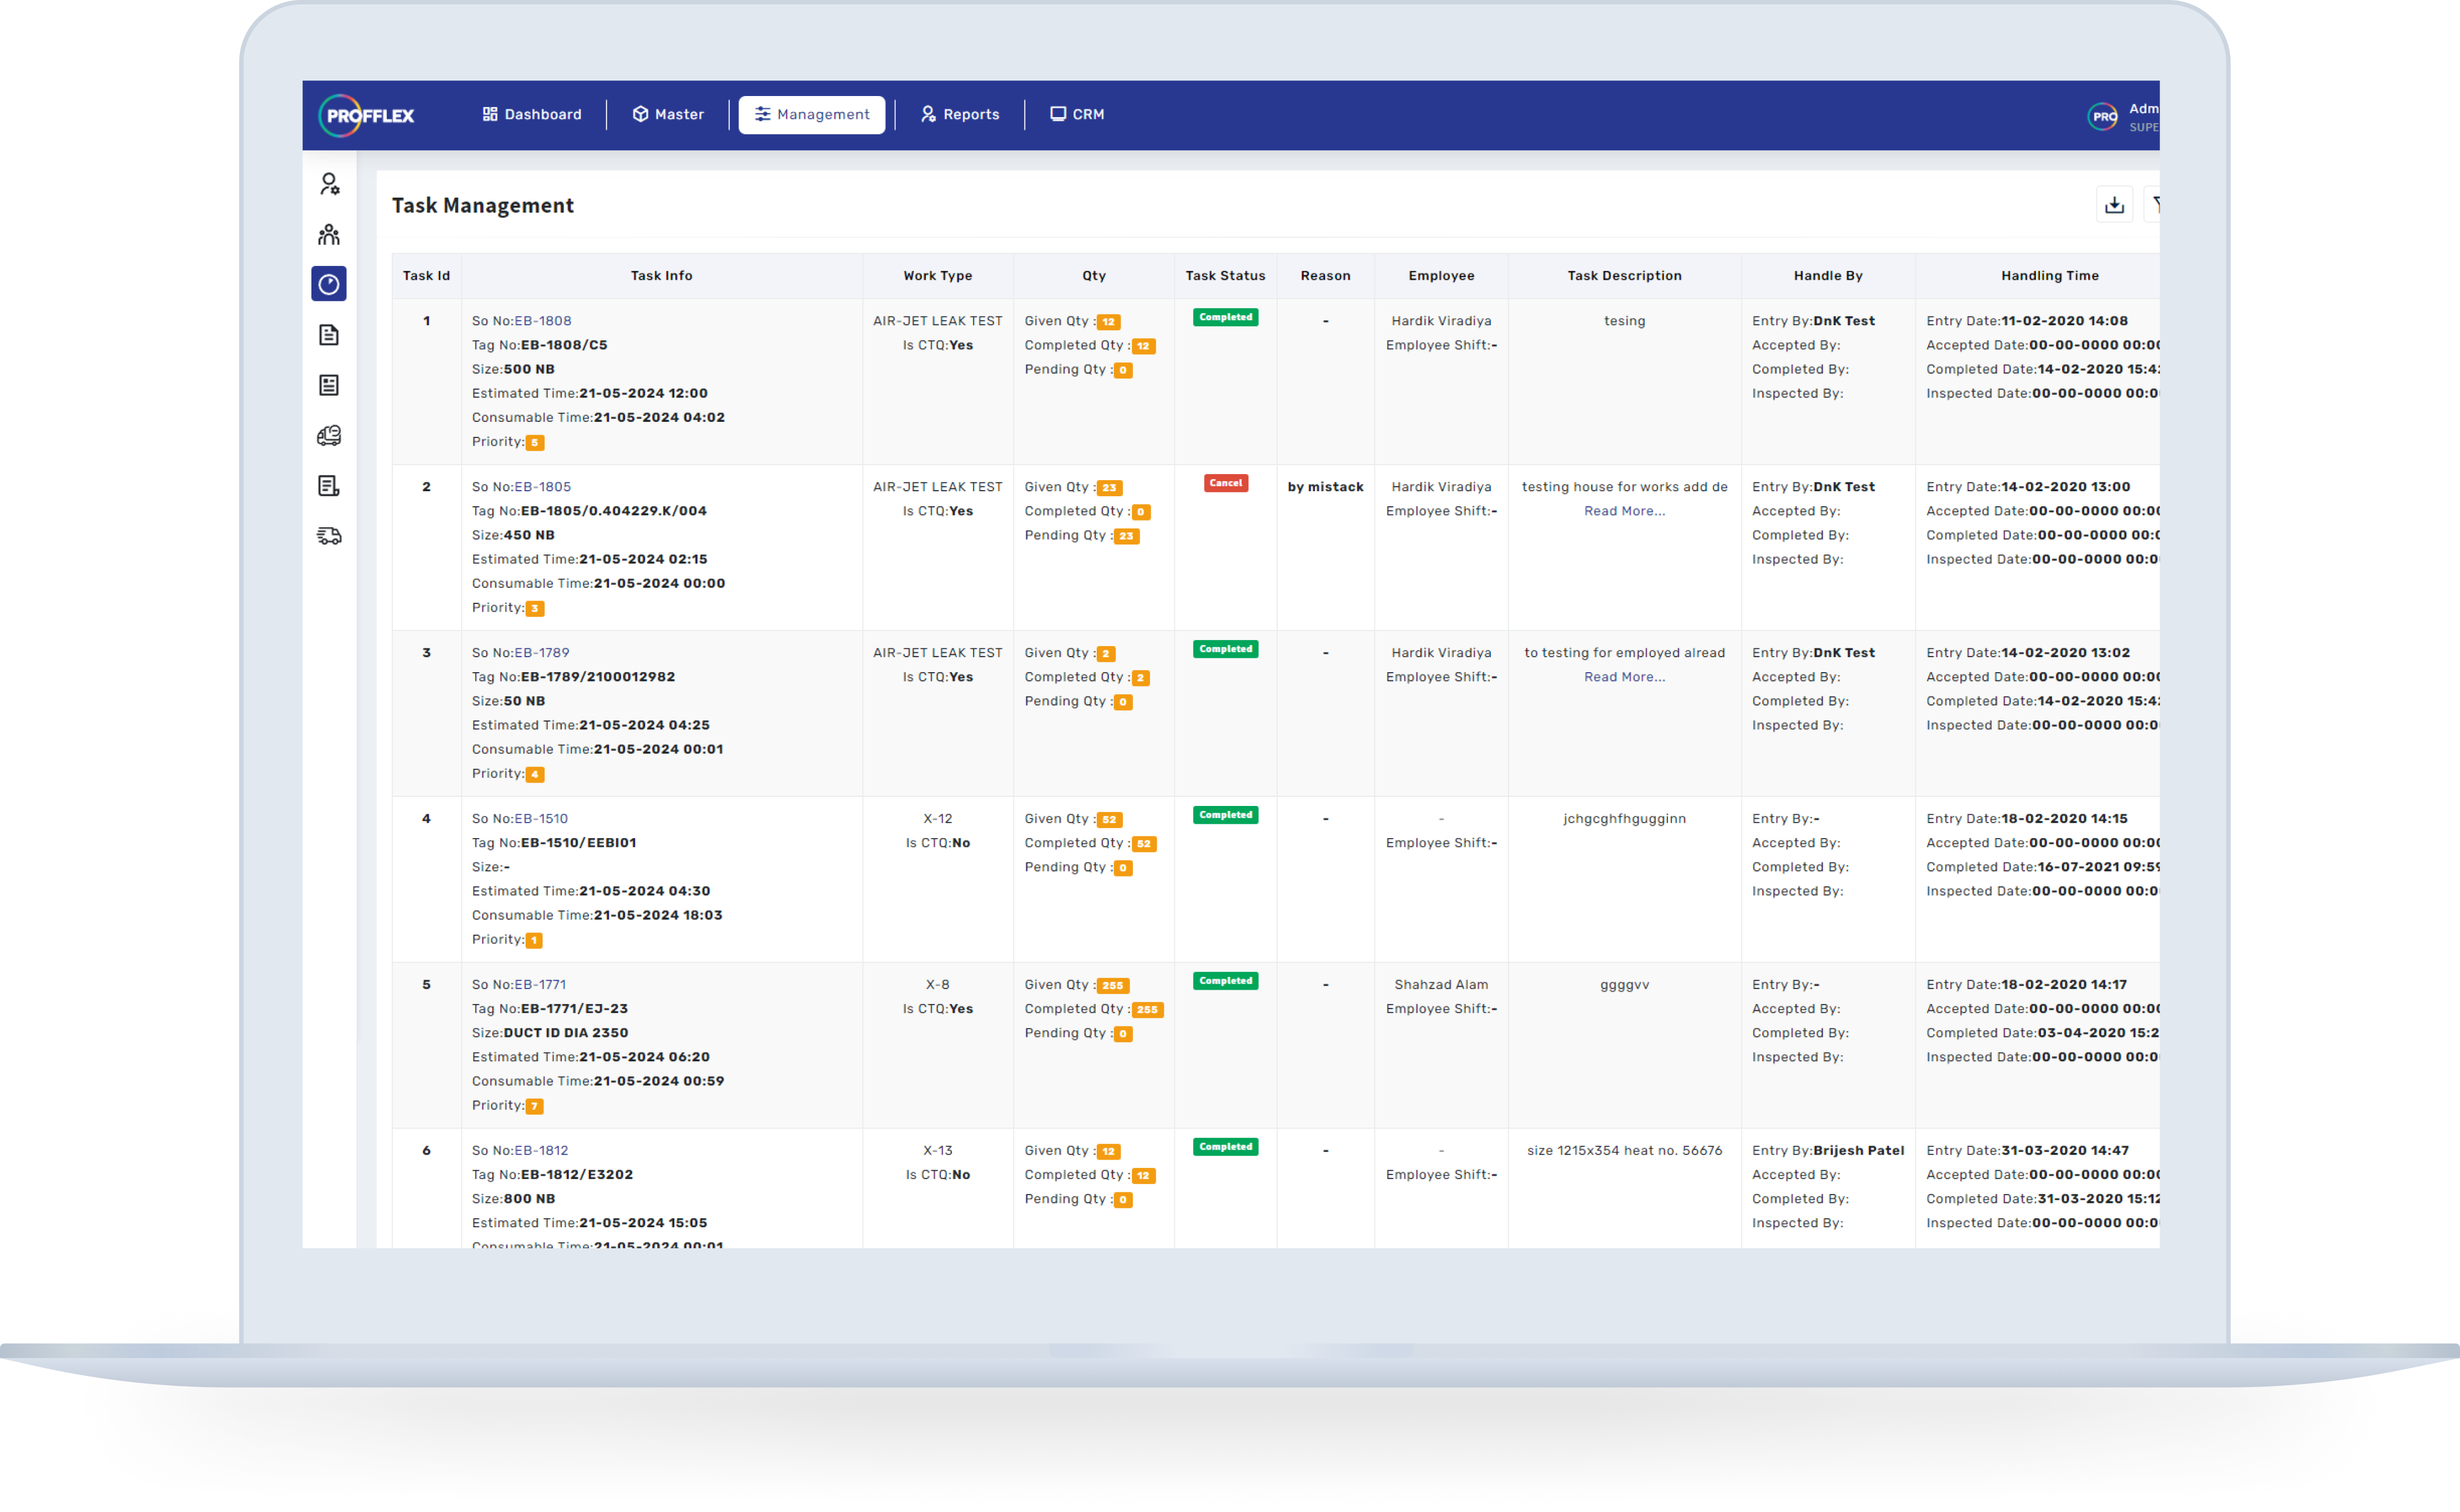Select the active clock task icon
The height and width of the screenshot is (1512, 2460).
[x=329, y=284]
